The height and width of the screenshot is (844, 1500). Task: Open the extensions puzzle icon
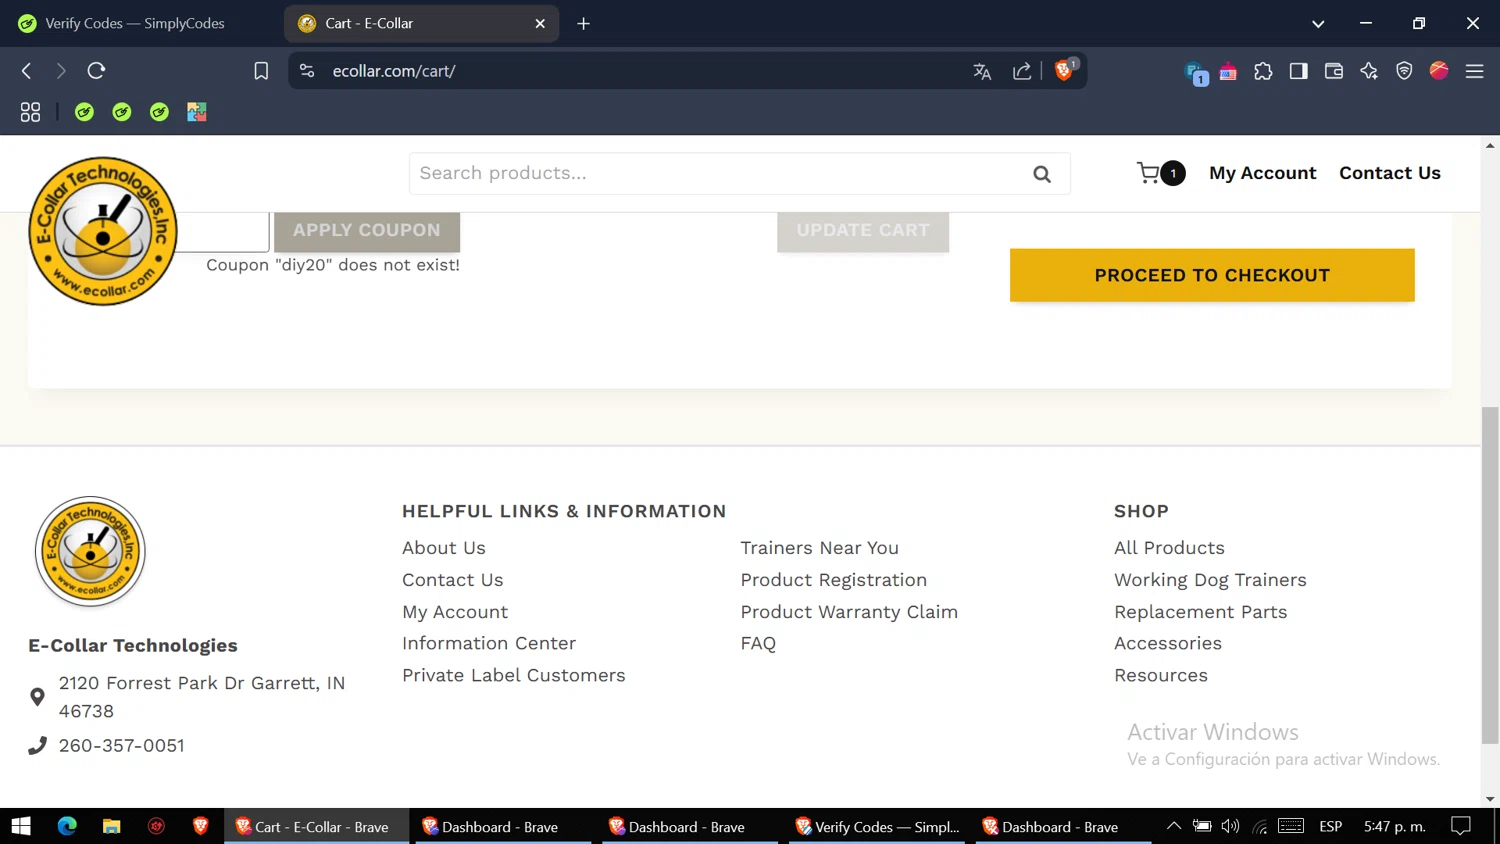tap(1263, 71)
